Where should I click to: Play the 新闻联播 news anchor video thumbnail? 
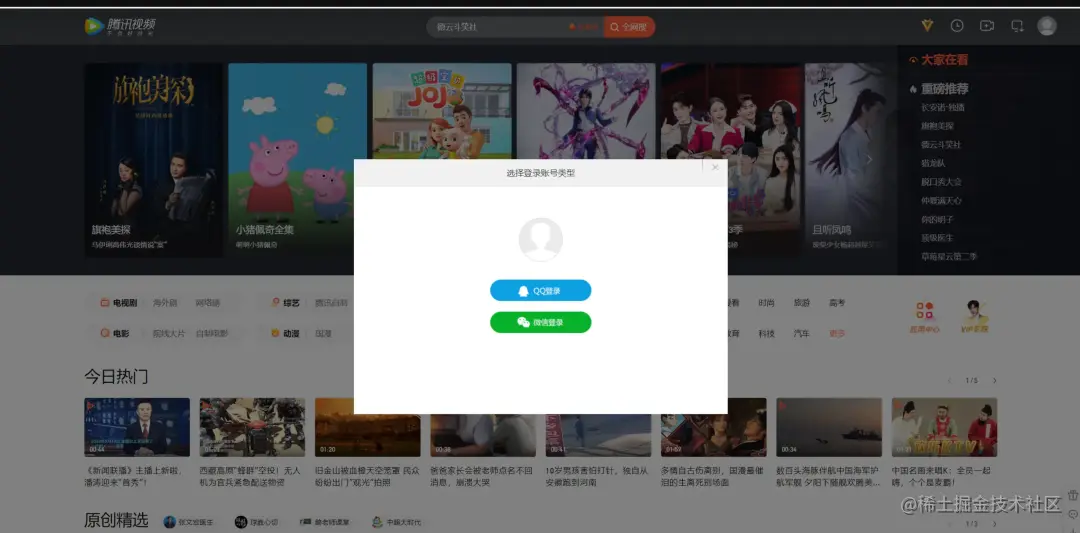137,427
